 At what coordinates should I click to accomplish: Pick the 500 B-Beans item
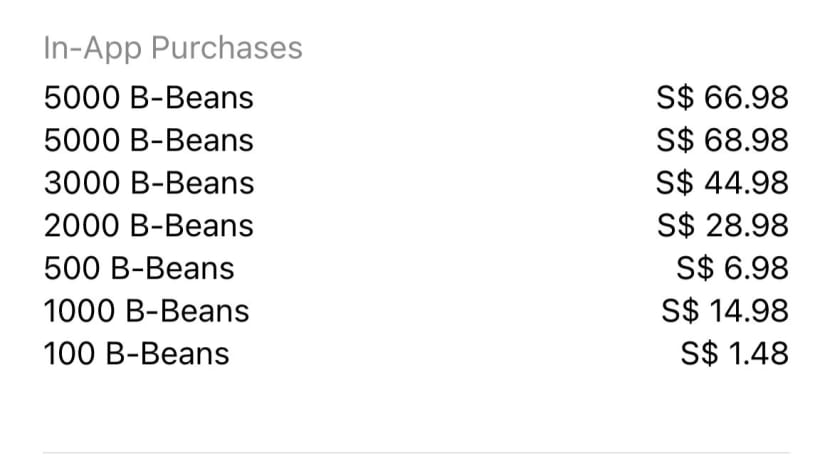pyautogui.click(x=139, y=269)
